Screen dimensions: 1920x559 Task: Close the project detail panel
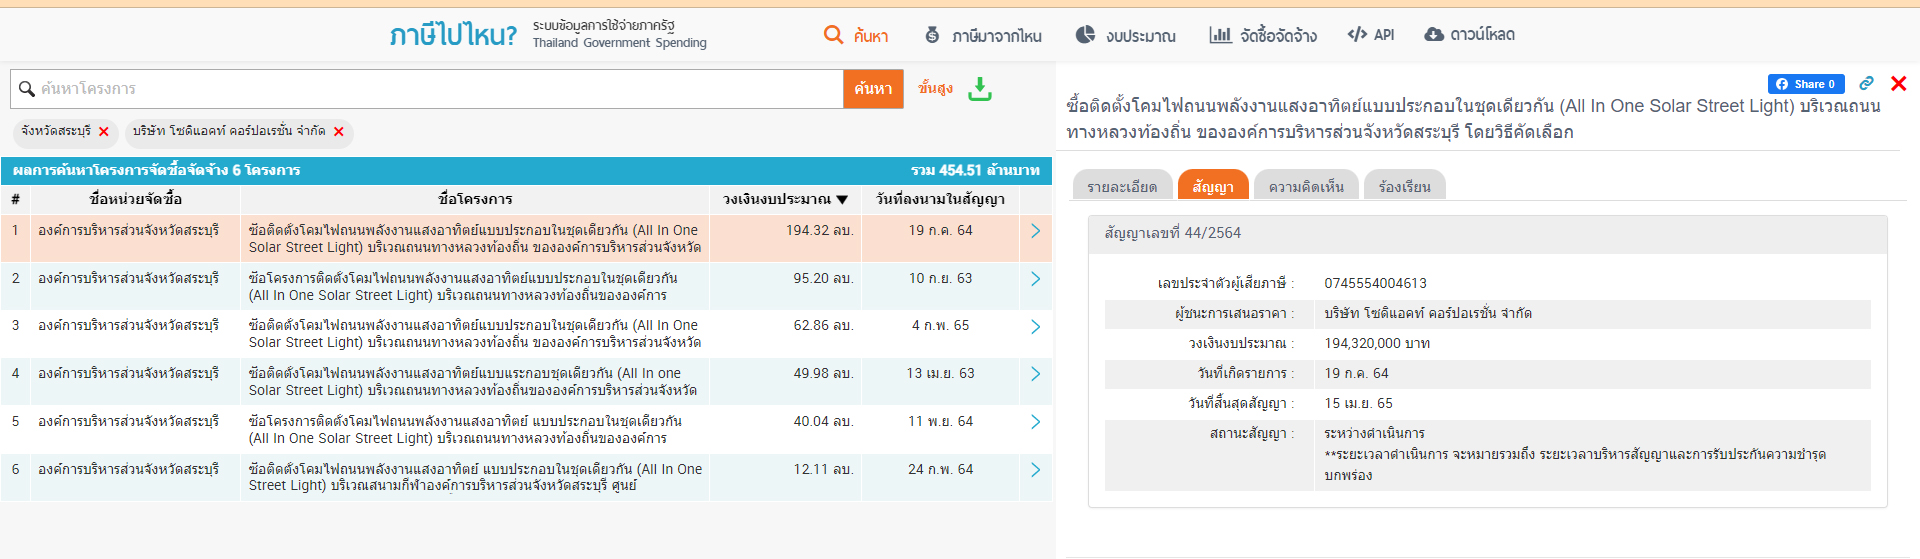1898,83
